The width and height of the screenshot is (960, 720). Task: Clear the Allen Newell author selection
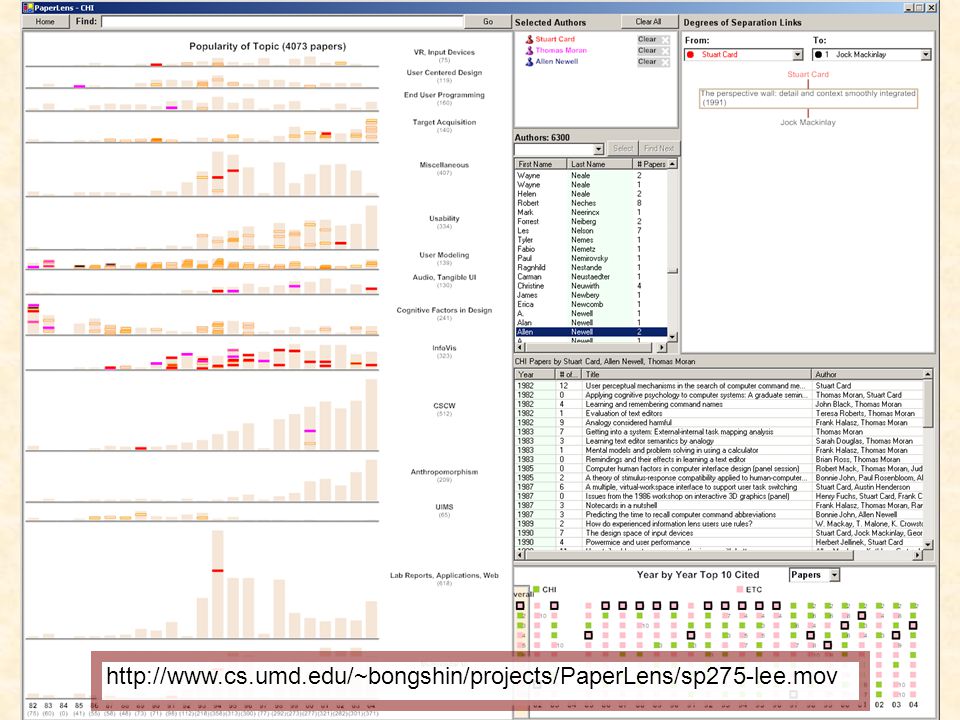pos(653,61)
